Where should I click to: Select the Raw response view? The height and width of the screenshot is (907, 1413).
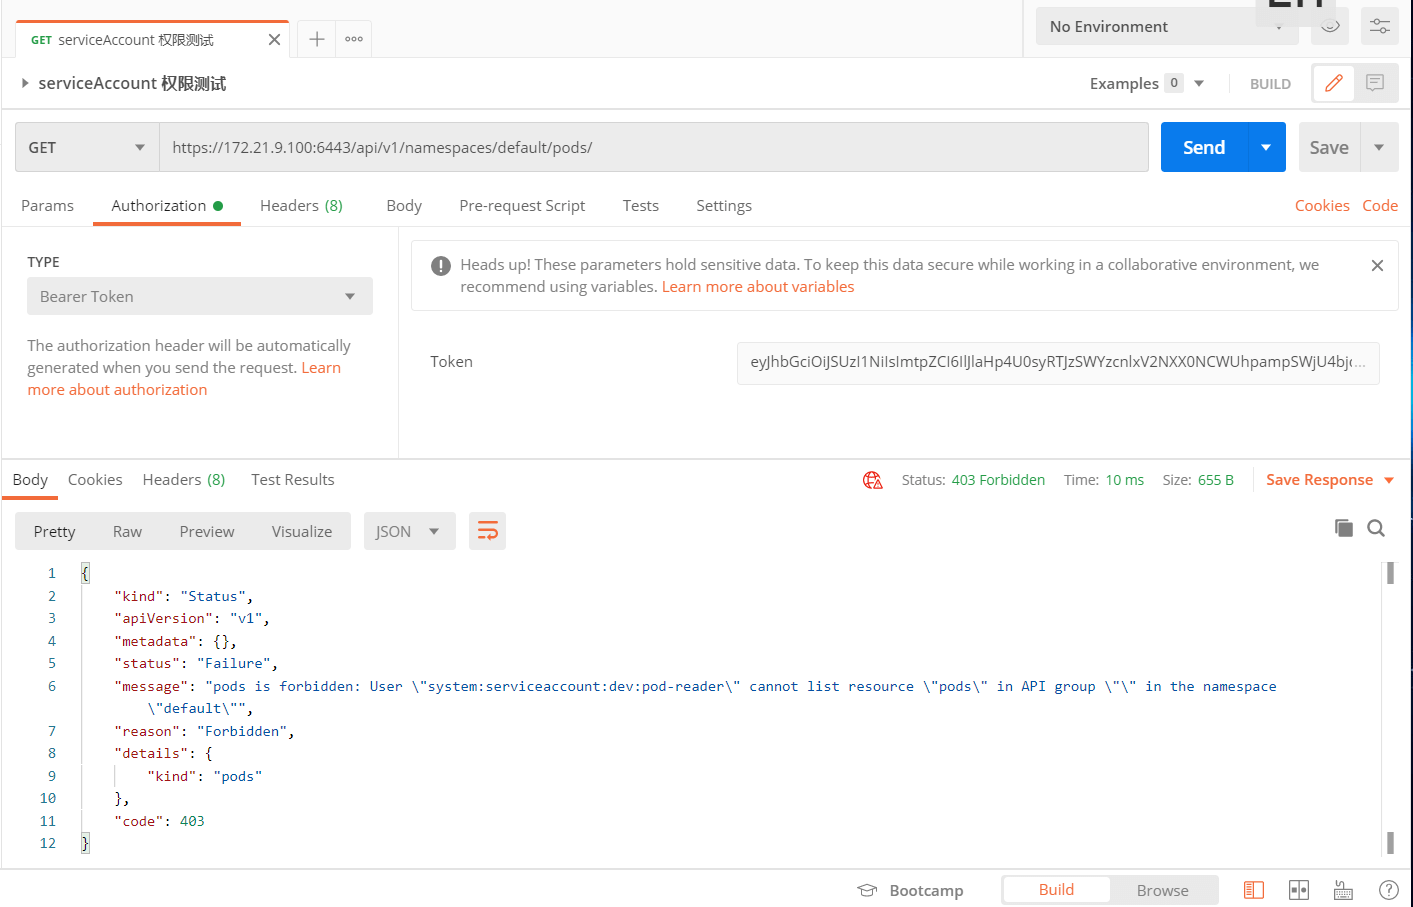[x=127, y=531]
